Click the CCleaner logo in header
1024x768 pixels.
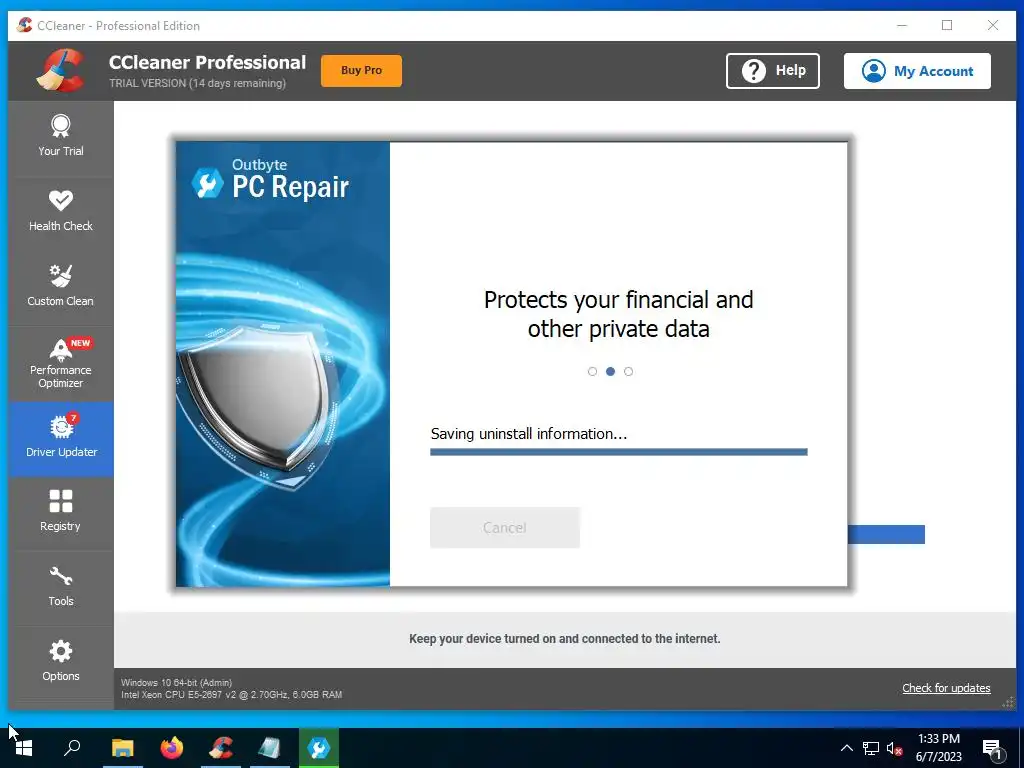pos(60,71)
